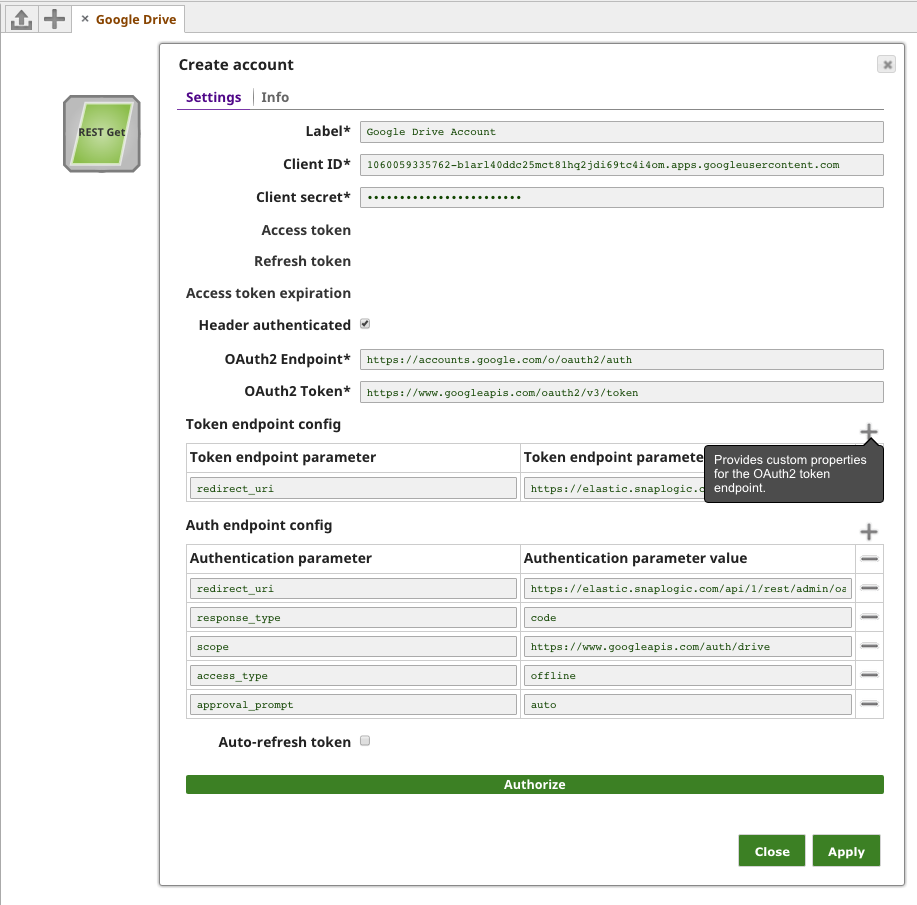Close the Google Drive pipeline tab

coord(85,19)
